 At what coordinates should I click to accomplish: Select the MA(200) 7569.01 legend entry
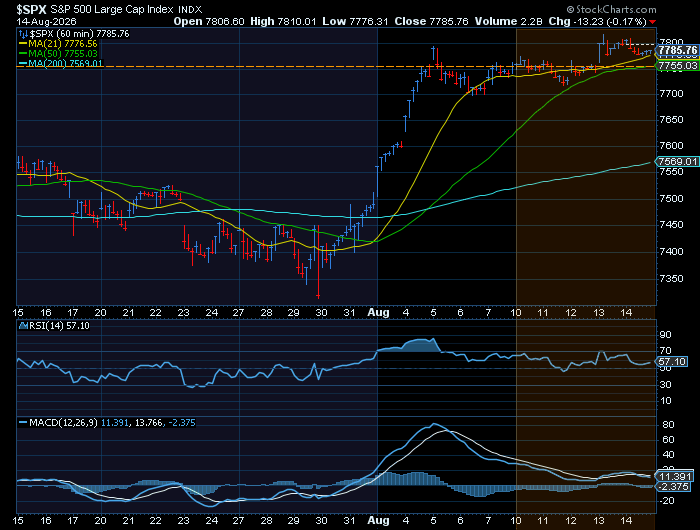pyautogui.click(x=60, y=63)
